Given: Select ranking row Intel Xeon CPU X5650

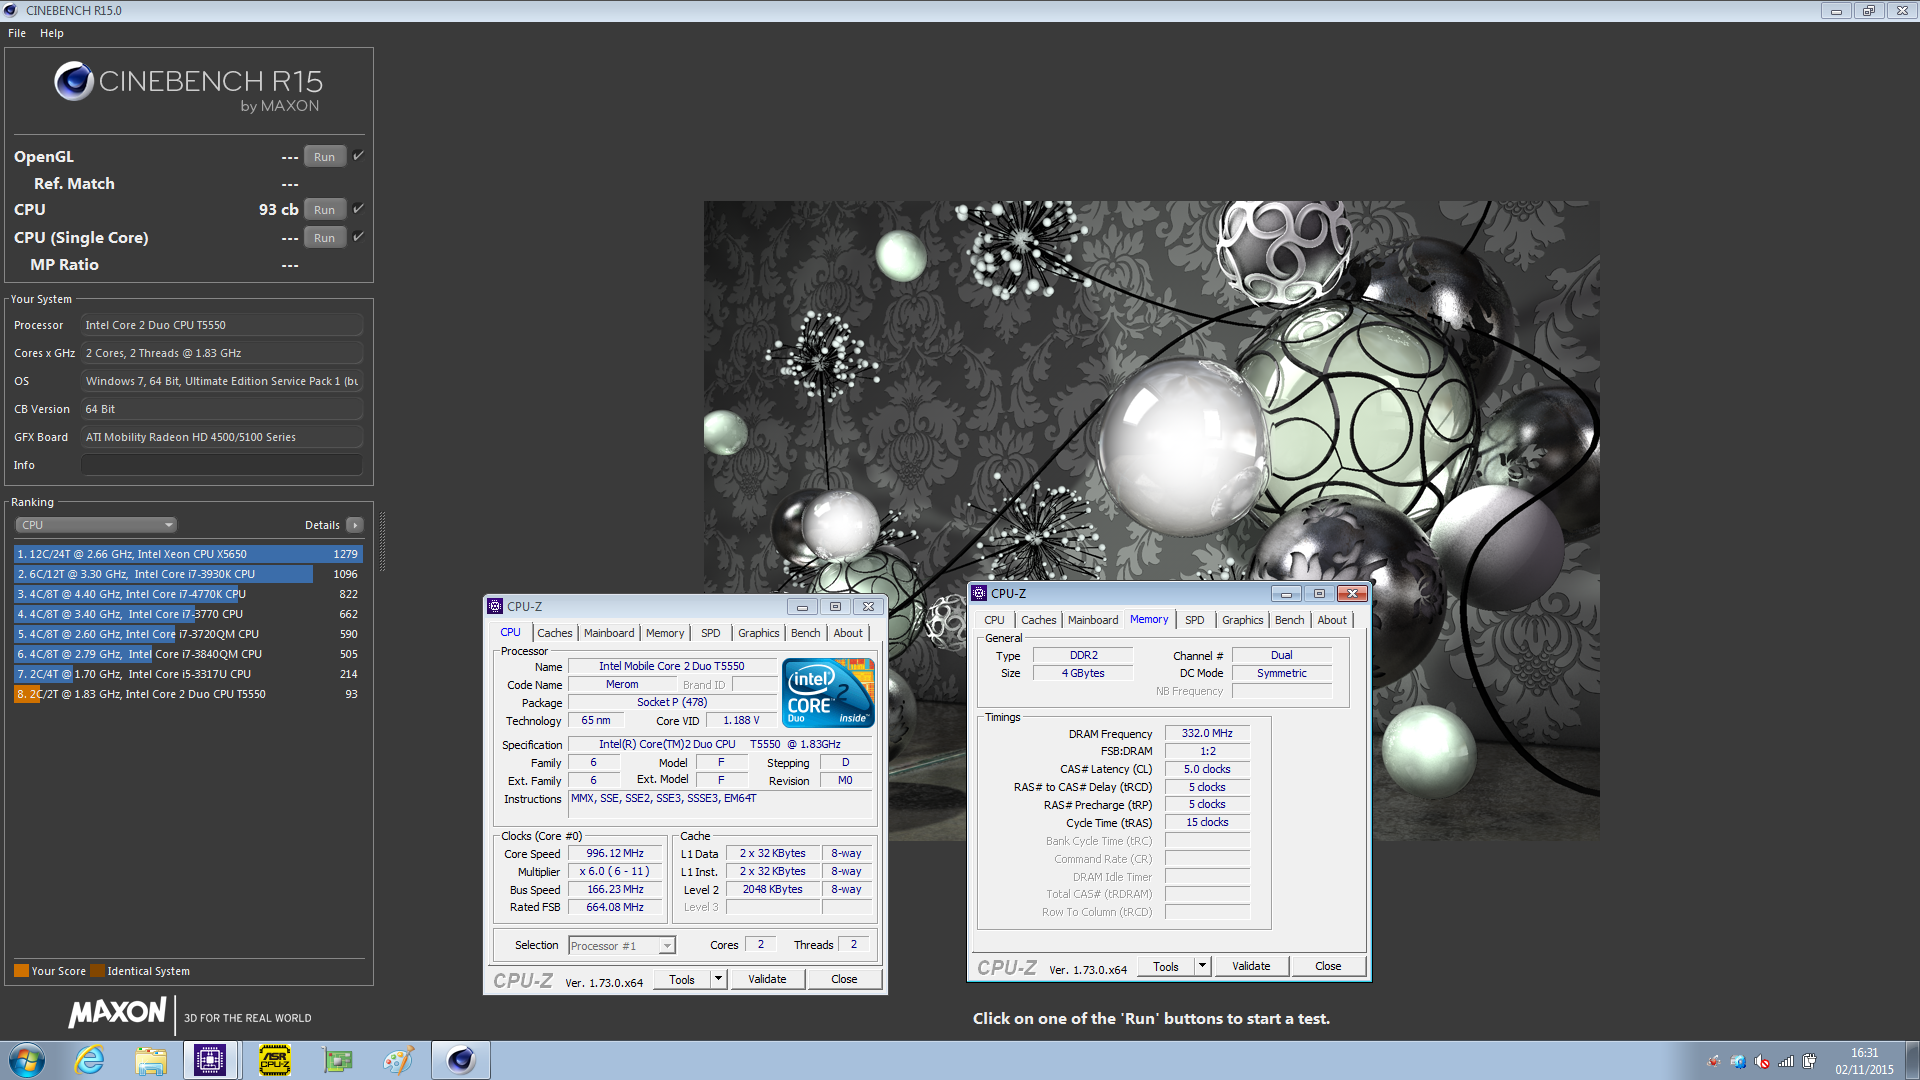Looking at the screenshot, I should [188, 554].
